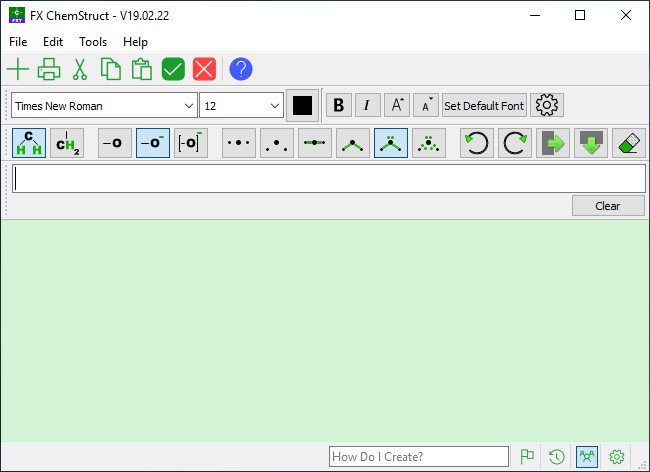
Task: Click the green preview canvas area
Action: [325, 330]
